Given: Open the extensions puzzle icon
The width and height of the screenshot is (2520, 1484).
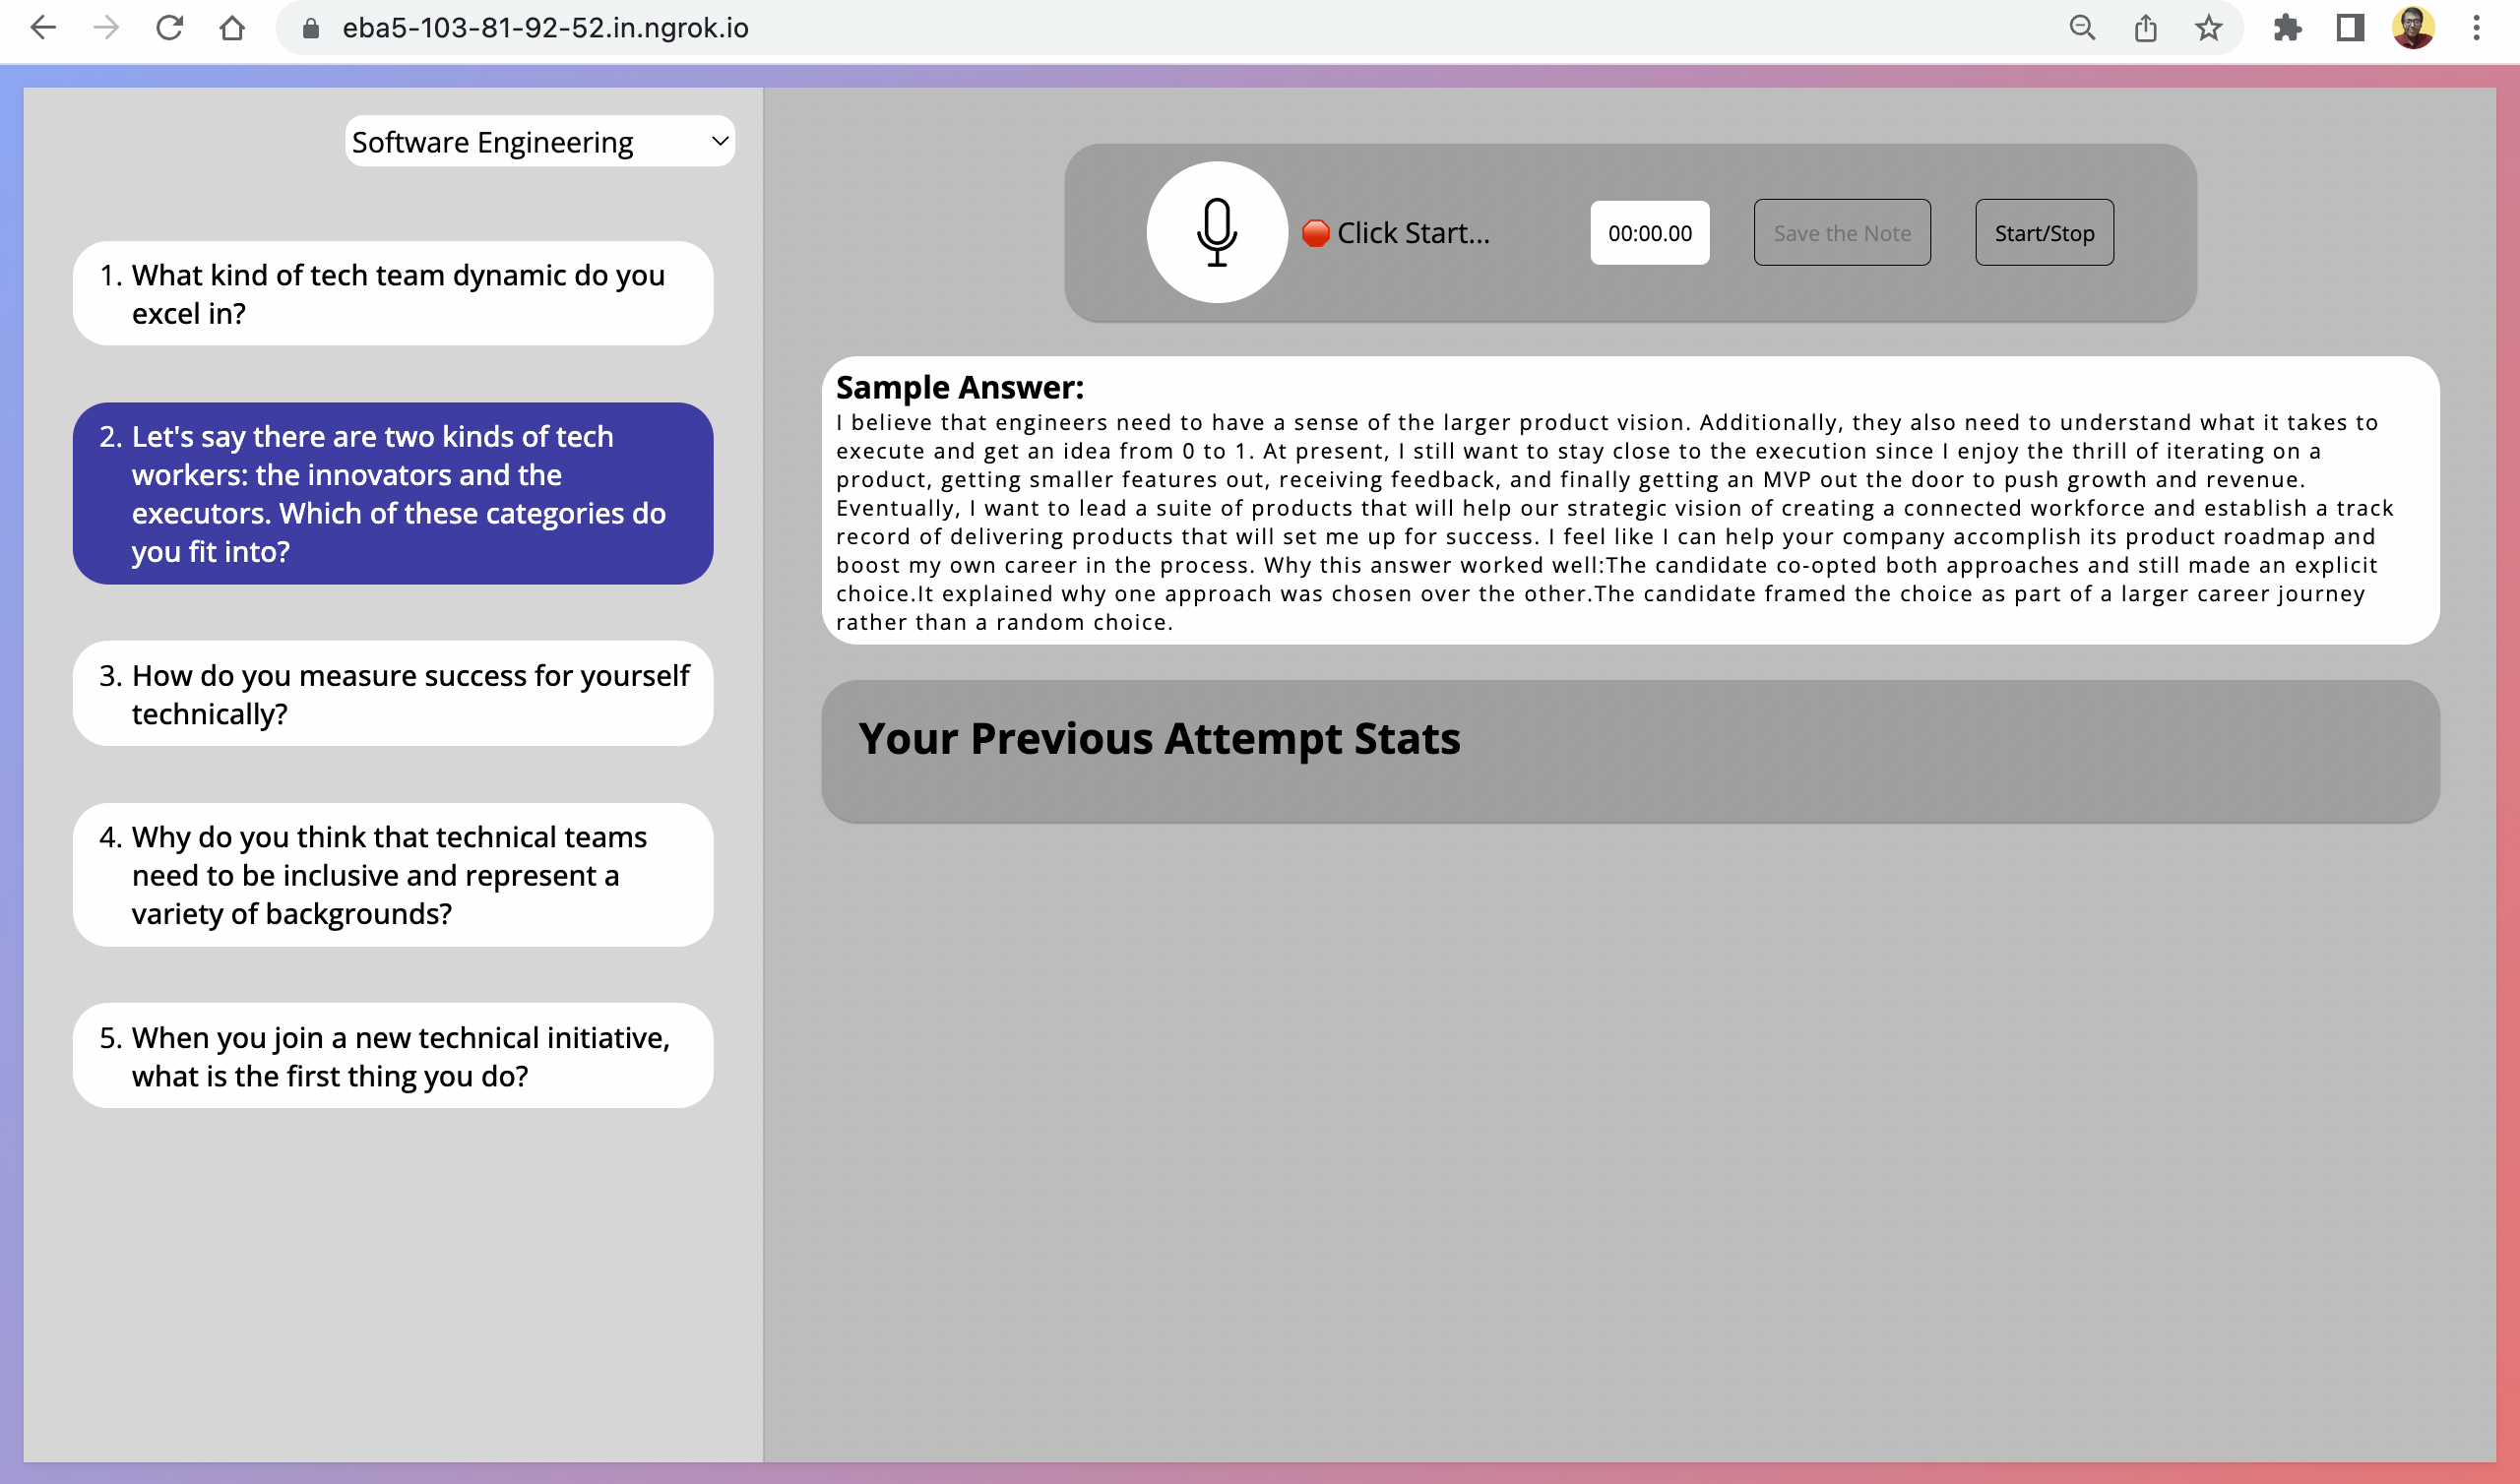Looking at the screenshot, I should 2286,28.
